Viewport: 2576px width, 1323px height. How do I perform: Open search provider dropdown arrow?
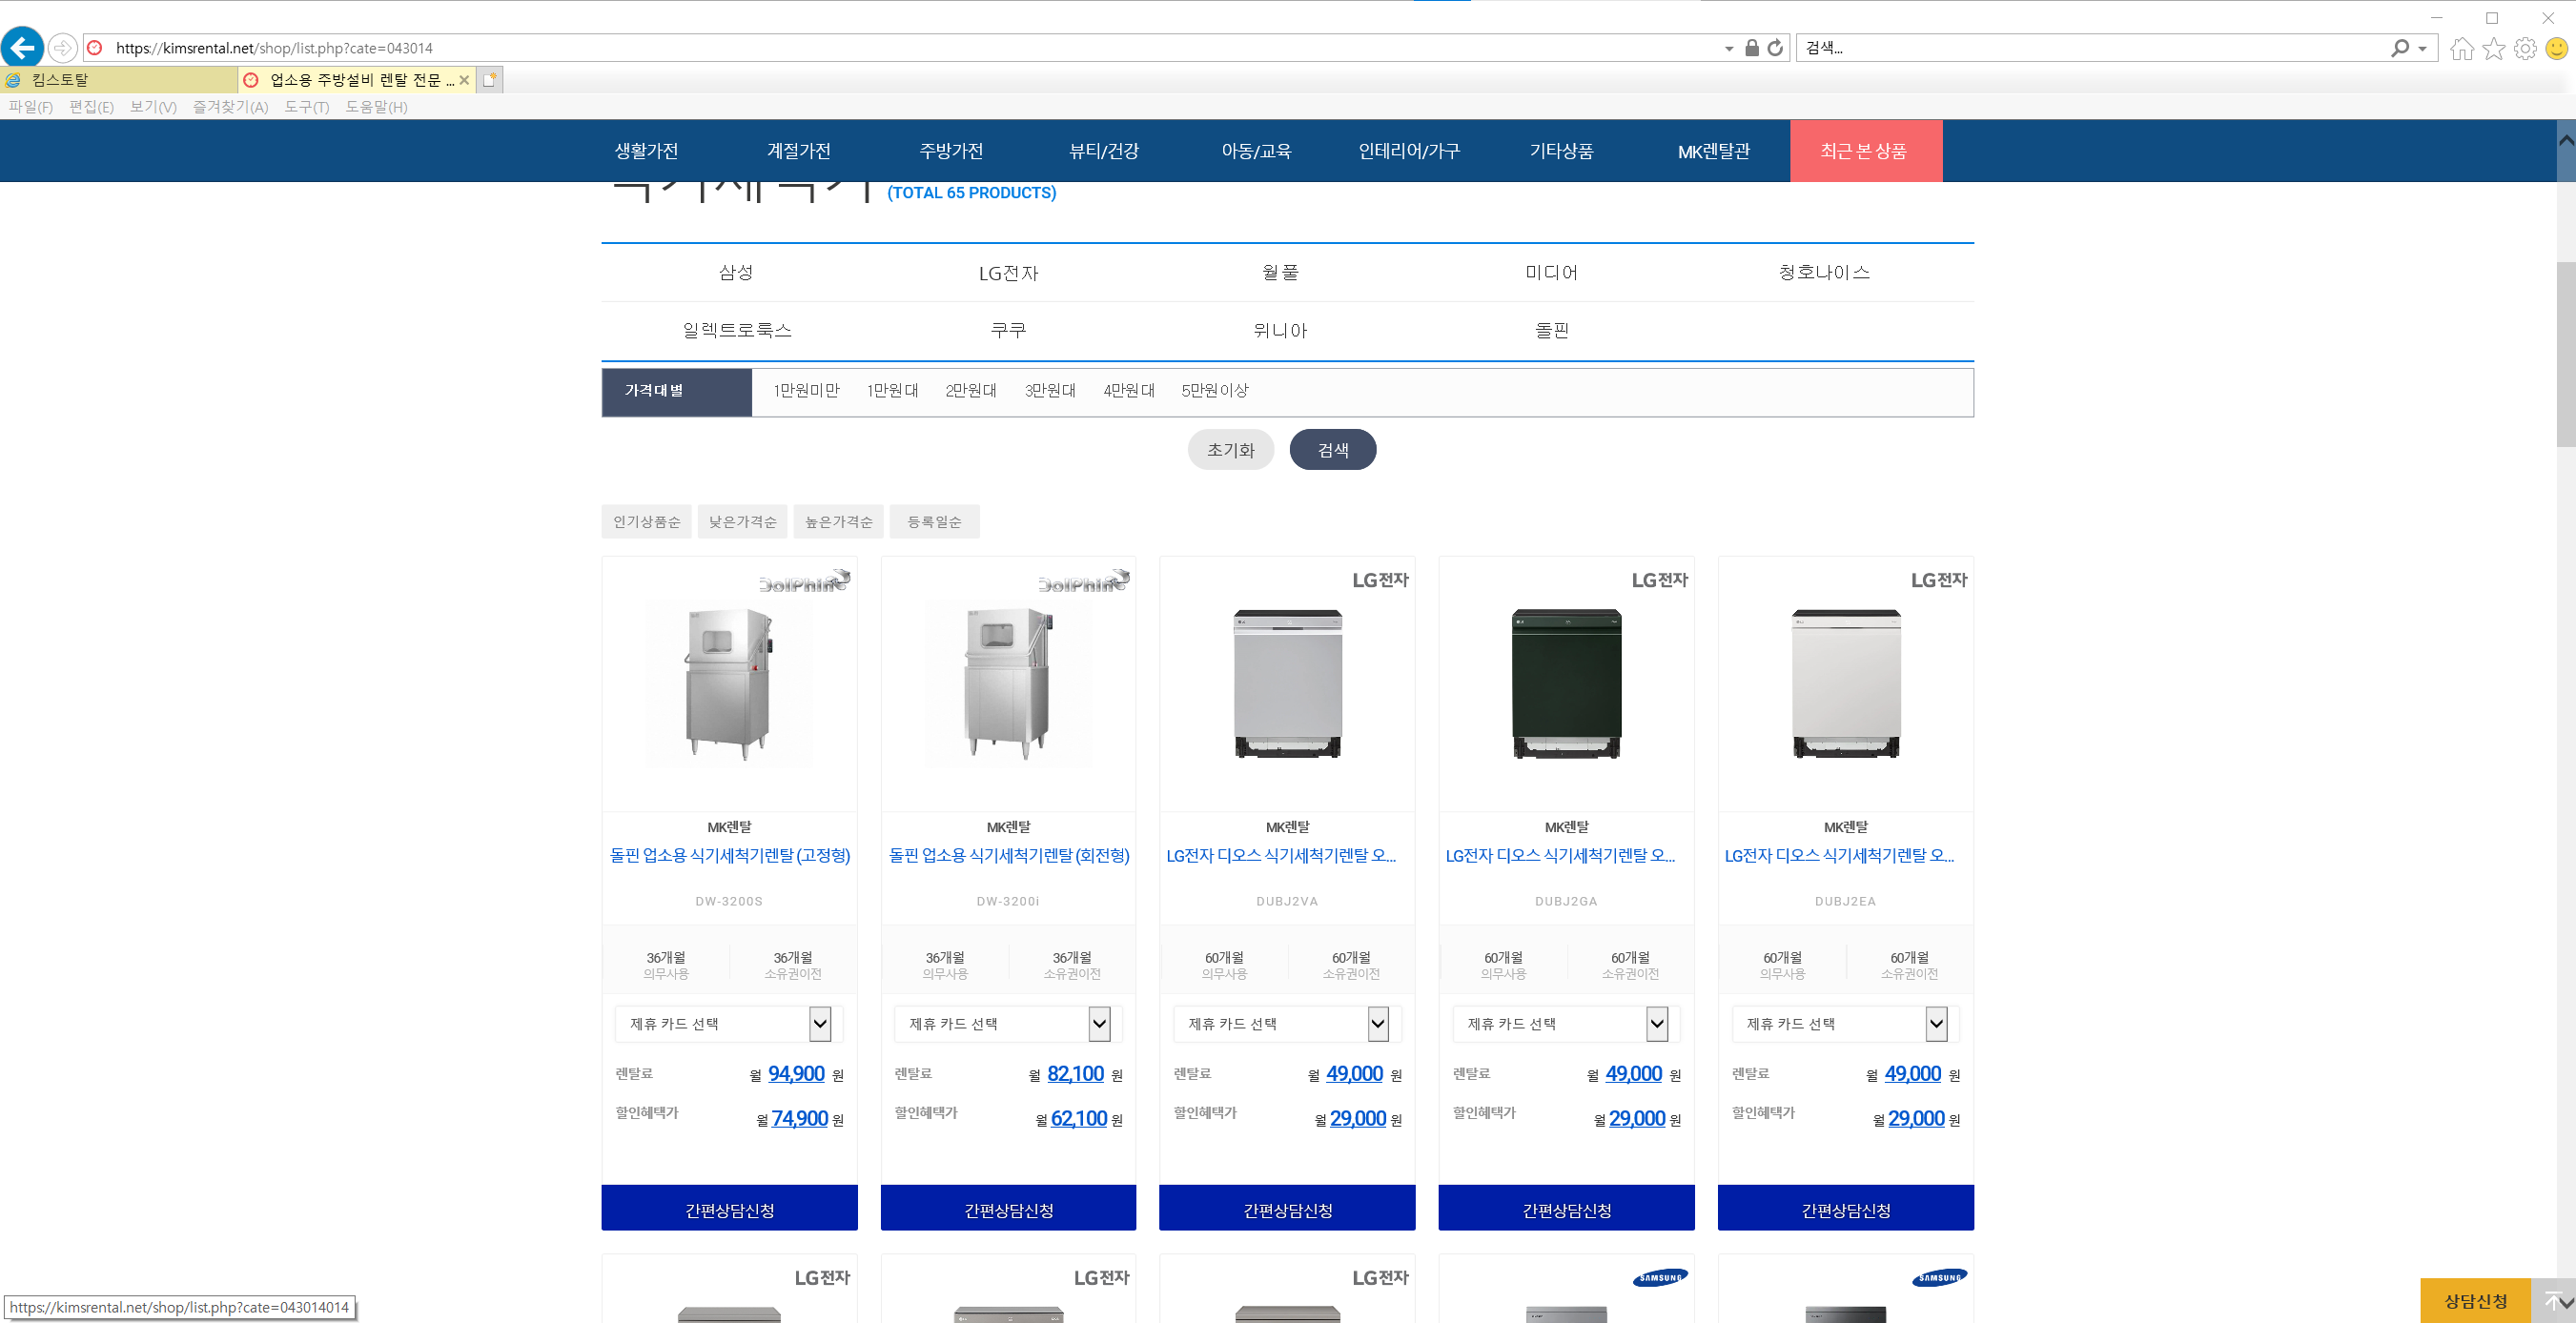2422,48
